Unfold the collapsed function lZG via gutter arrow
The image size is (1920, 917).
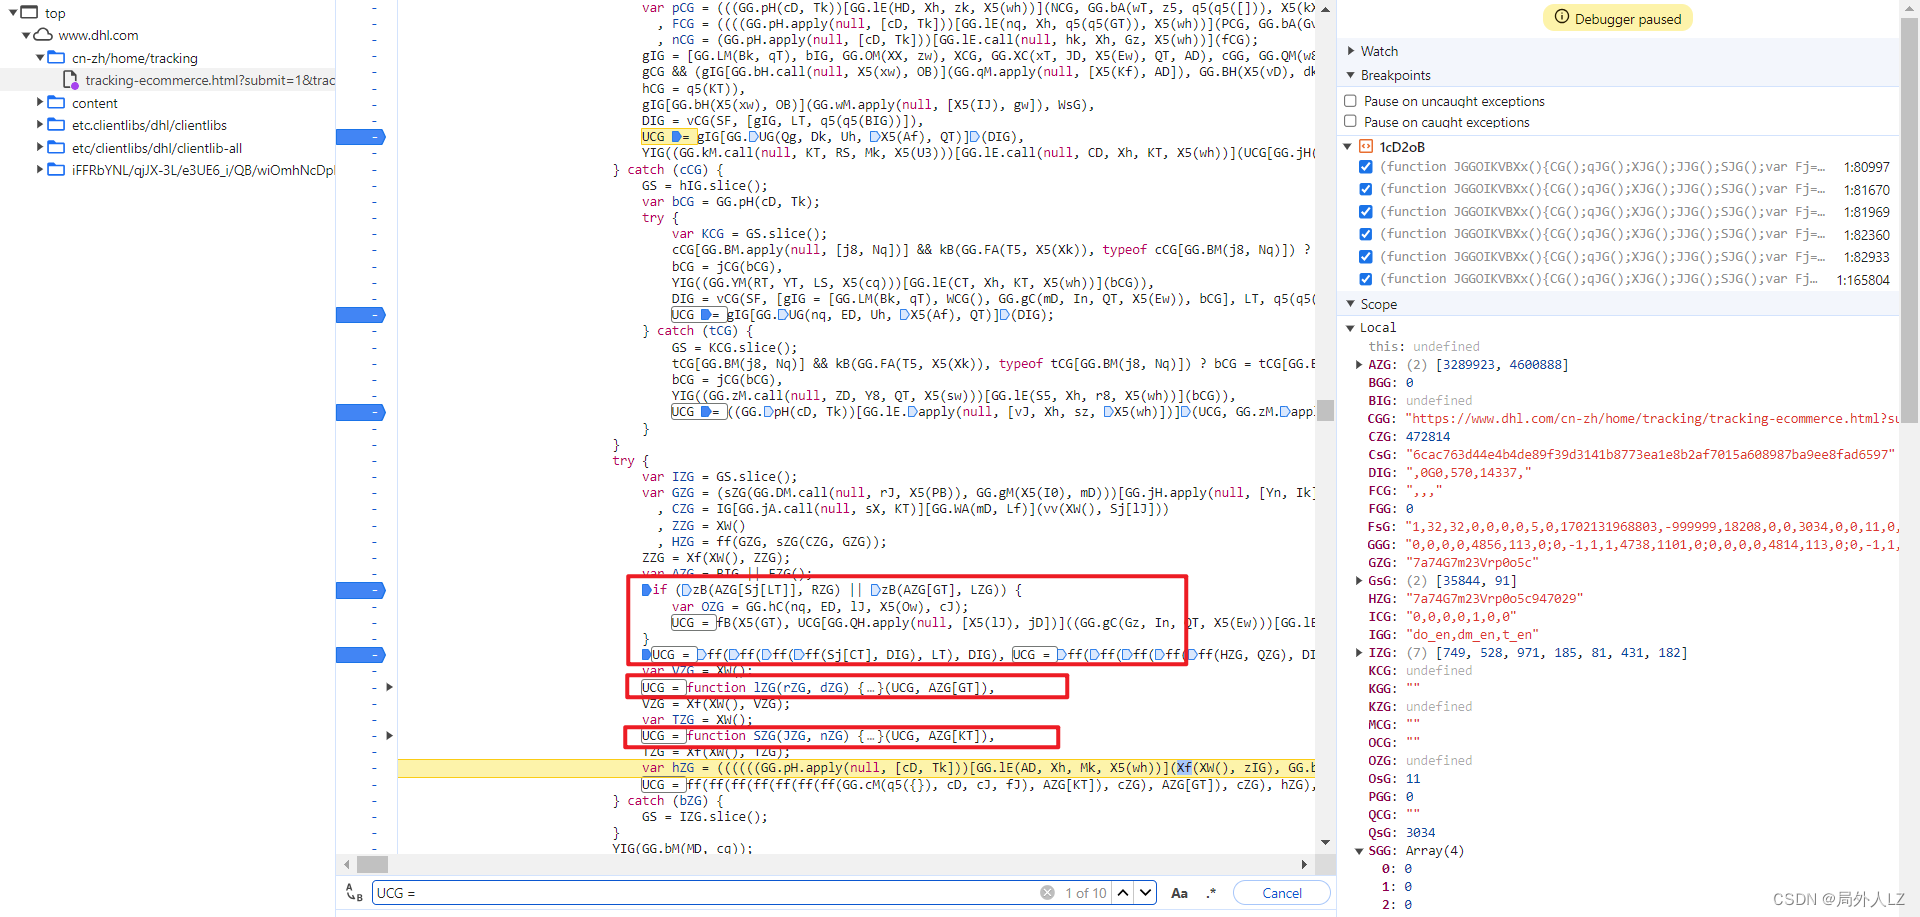point(389,687)
